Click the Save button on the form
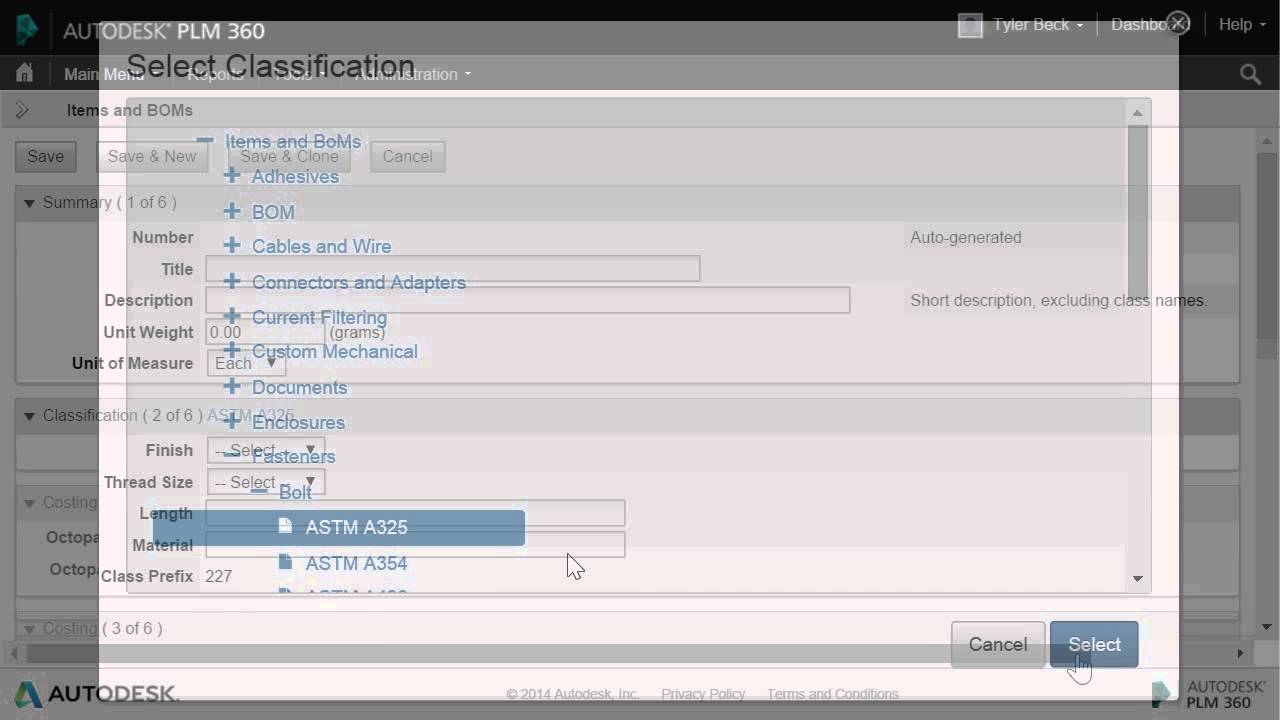1280x720 pixels. (46, 156)
